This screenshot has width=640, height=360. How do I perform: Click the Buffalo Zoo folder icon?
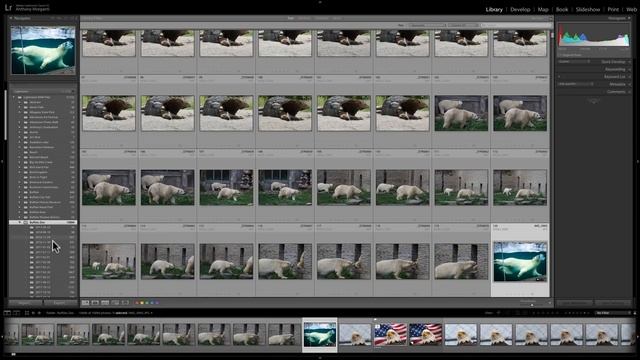tap(26, 222)
